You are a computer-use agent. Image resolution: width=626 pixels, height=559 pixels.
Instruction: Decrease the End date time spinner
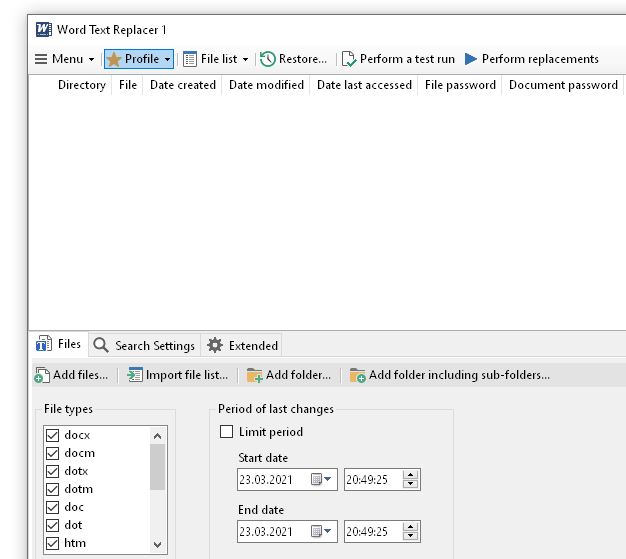[x=410, y=536]
